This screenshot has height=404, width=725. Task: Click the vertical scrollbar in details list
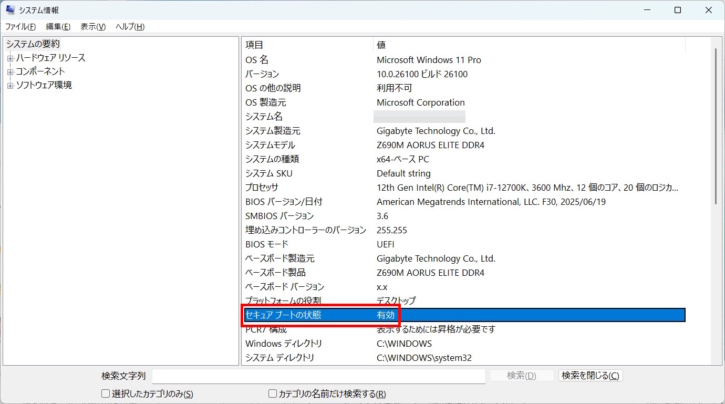coord(718,200)
